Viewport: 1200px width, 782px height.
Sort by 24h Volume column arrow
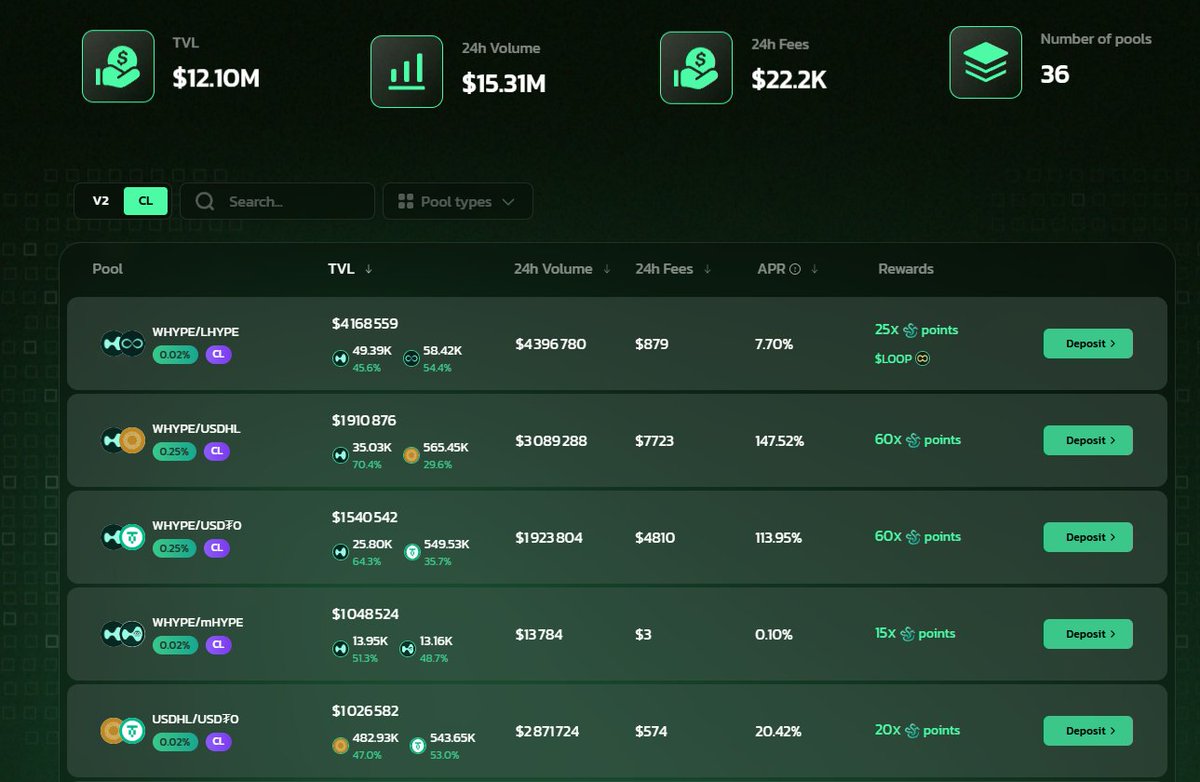(607, 269)
